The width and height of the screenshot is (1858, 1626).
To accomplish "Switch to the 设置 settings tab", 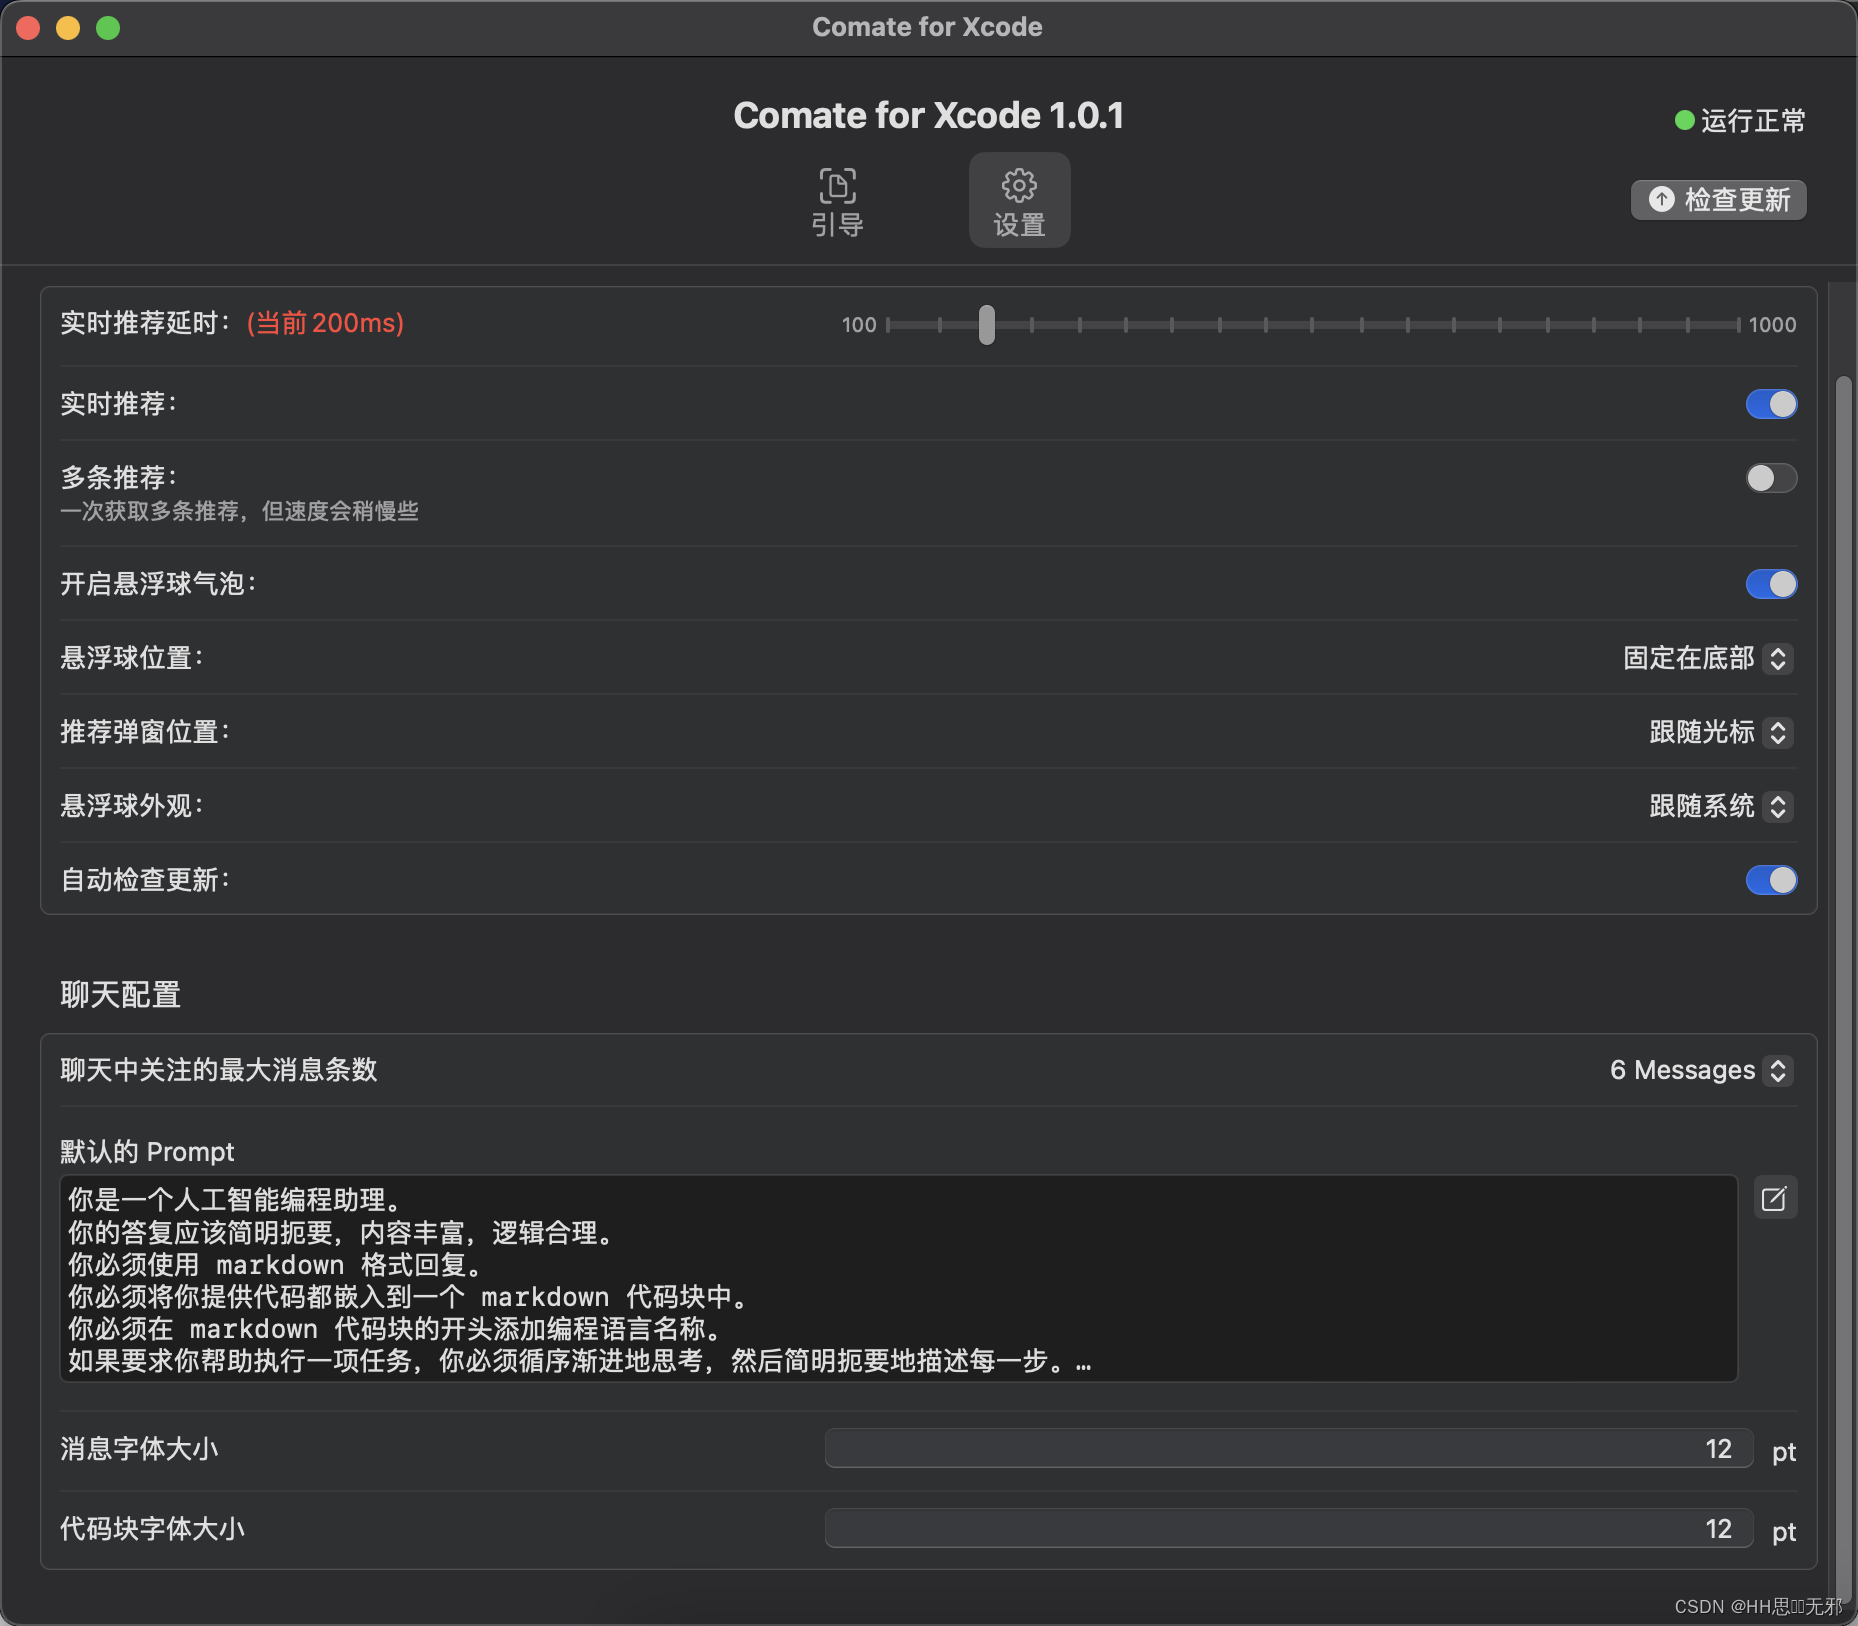I will (1019, 201).
